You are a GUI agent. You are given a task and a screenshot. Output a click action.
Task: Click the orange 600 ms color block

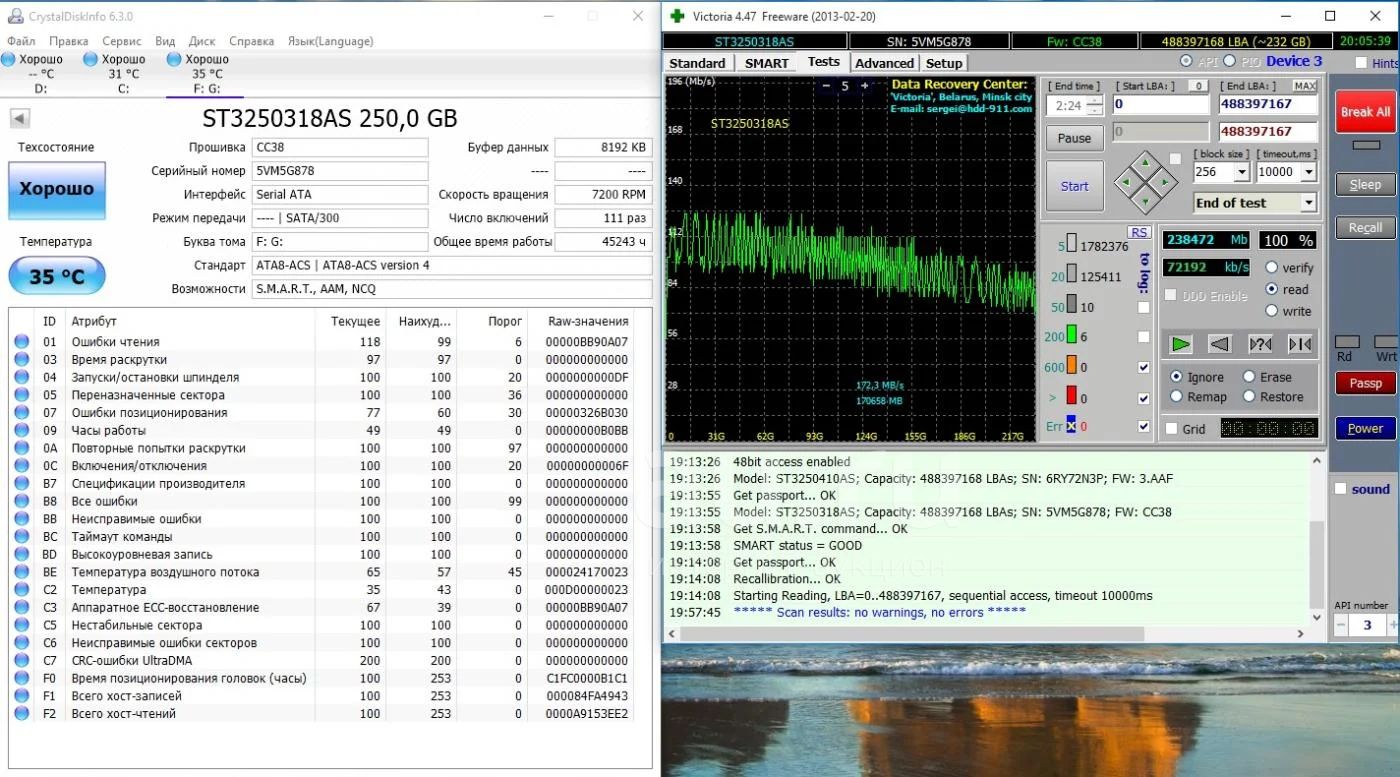[1071, 366]
